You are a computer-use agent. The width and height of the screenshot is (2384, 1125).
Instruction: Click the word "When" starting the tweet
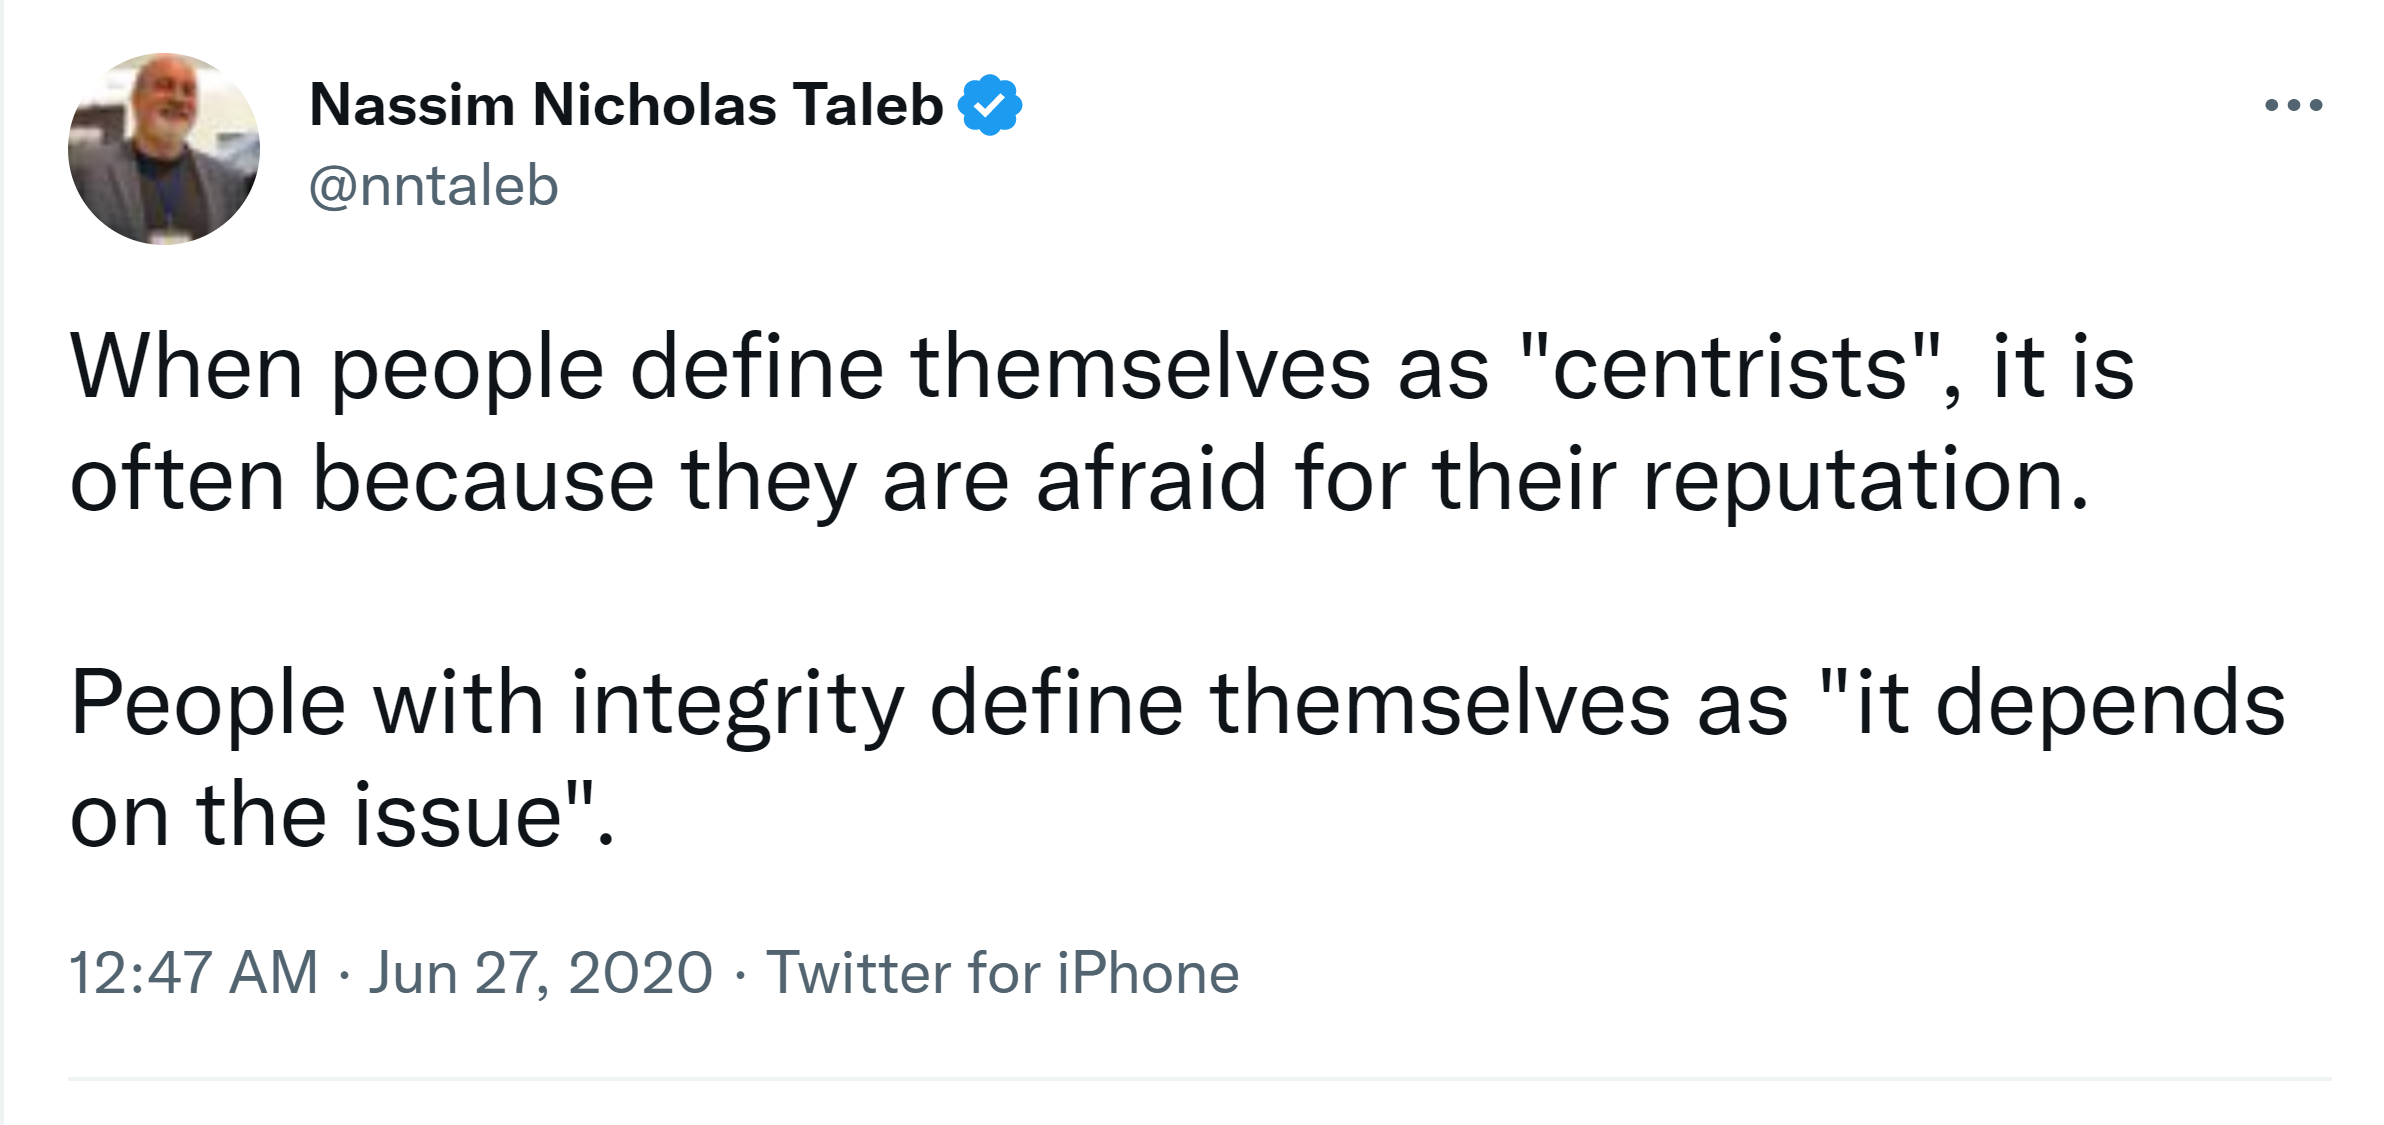pos(186,368)
